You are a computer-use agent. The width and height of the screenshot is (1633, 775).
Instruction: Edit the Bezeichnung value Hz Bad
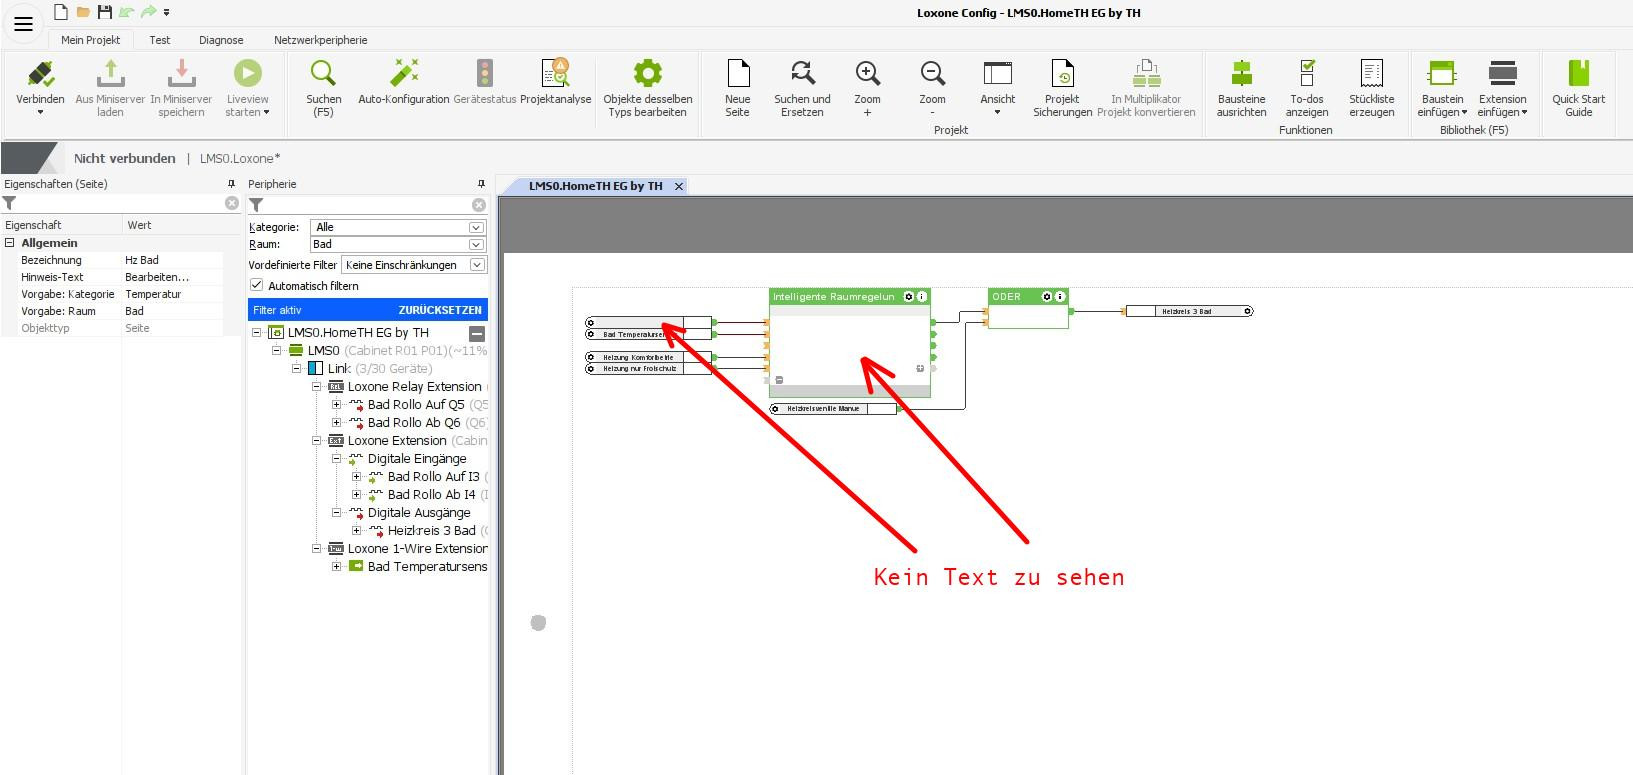click(172, 260)
